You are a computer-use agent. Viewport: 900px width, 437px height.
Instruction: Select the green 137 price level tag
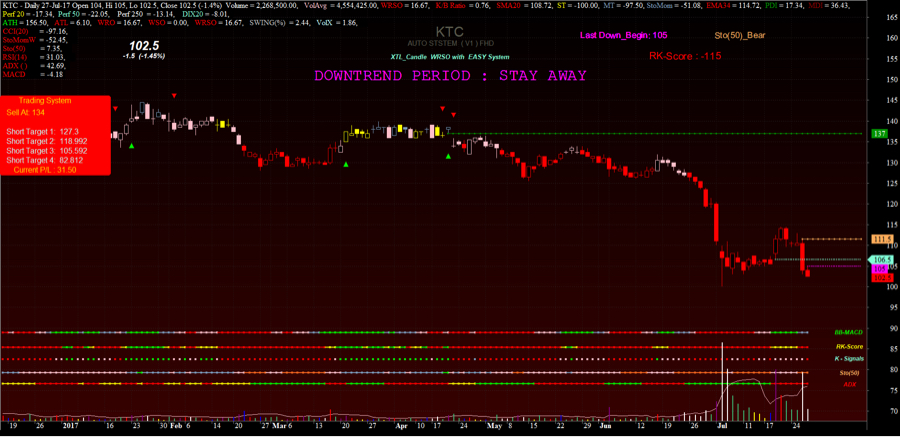point(879,133)
